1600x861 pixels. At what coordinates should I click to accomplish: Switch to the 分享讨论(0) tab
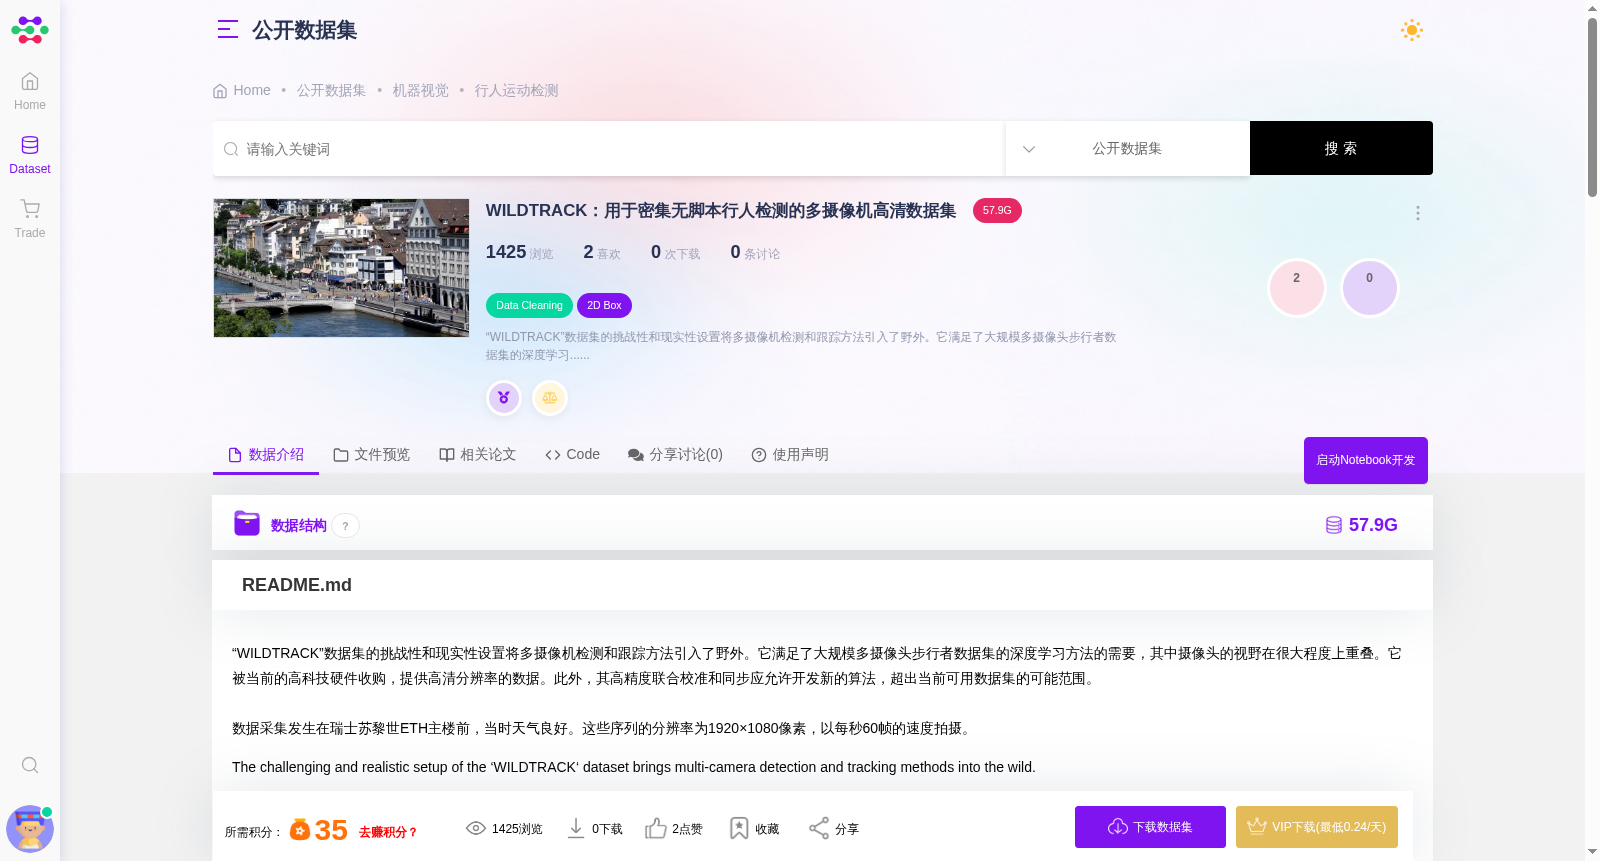pos(675,455)
